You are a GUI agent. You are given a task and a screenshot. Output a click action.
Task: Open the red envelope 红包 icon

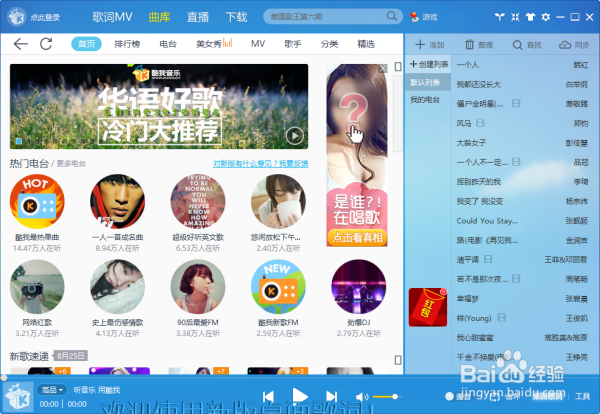coord(427,308)
